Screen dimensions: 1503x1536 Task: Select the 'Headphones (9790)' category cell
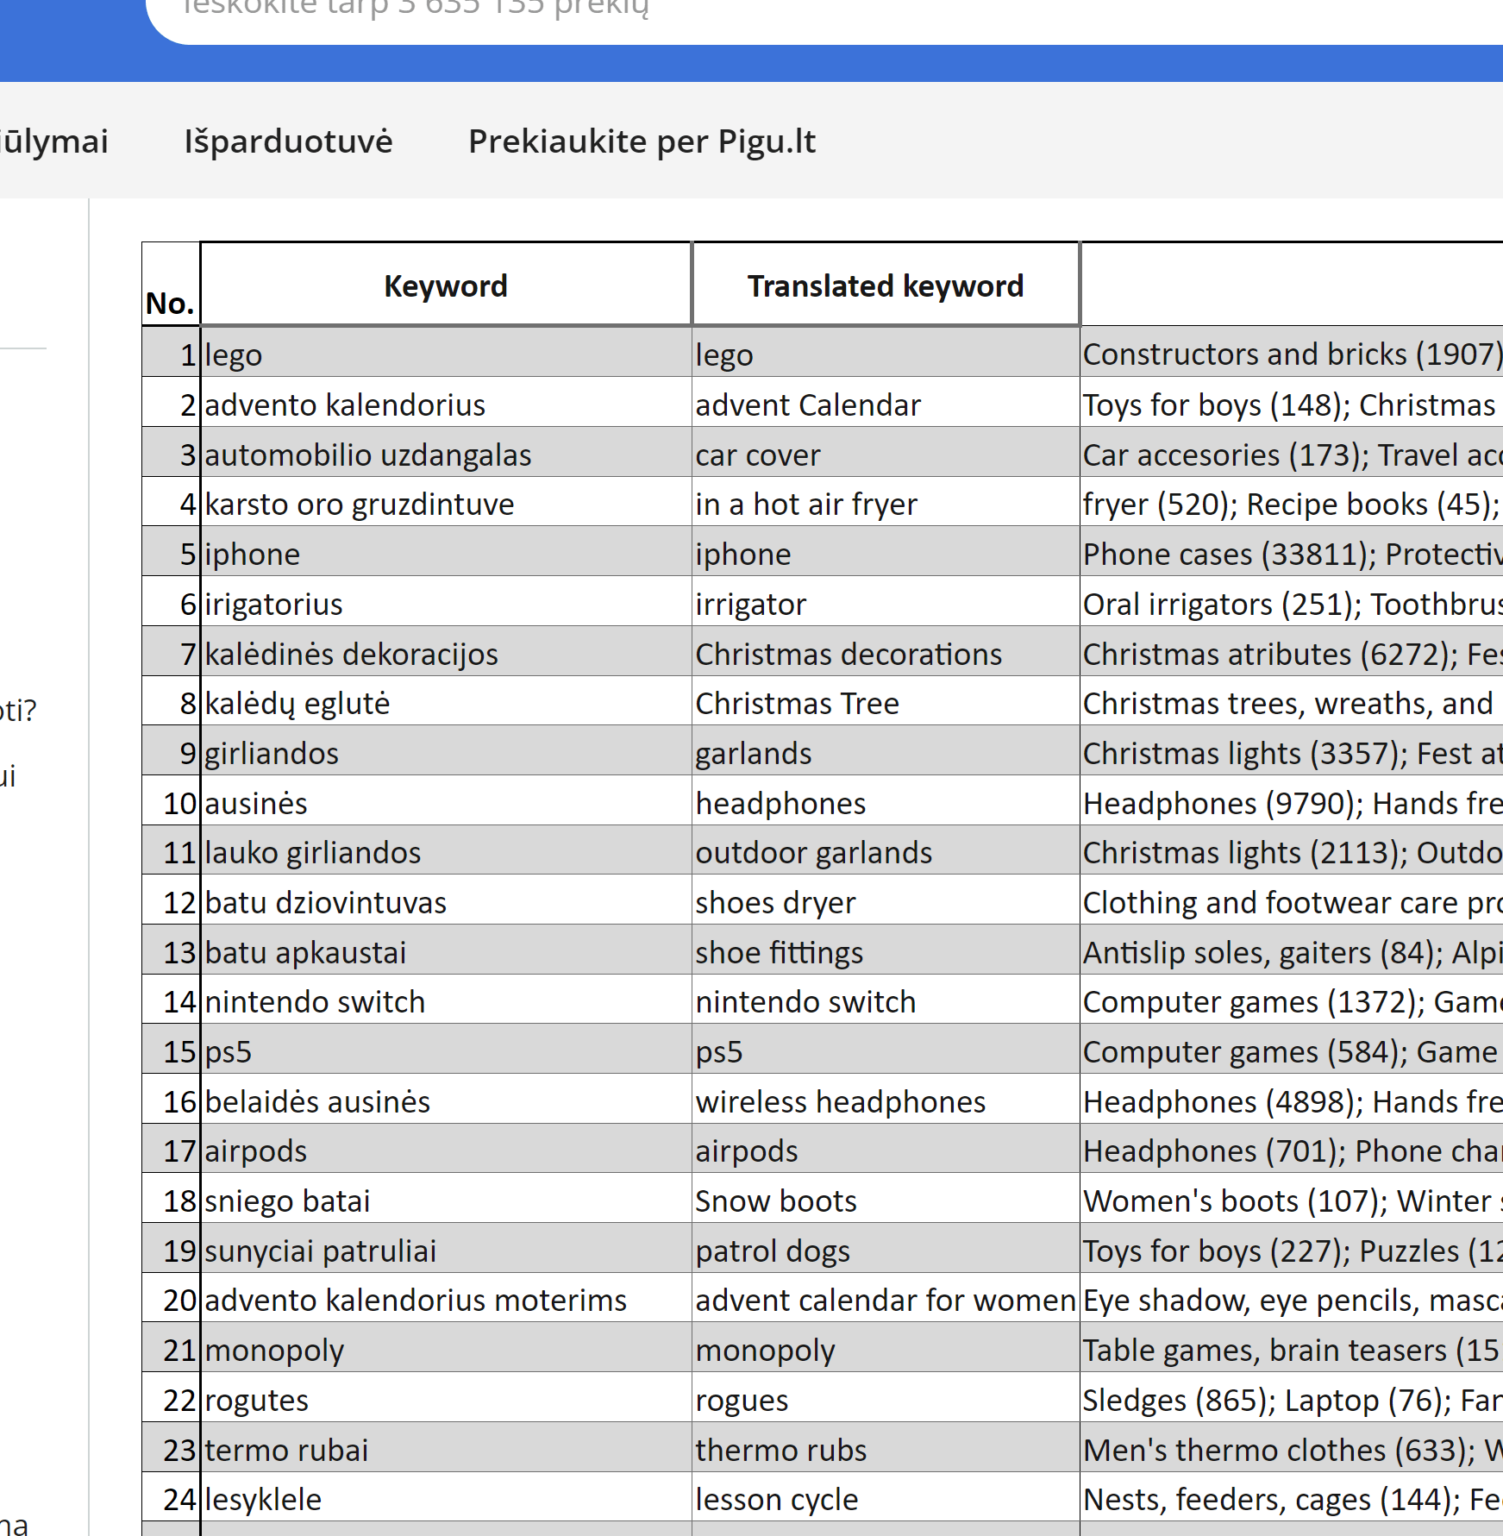coord(1292,800)
